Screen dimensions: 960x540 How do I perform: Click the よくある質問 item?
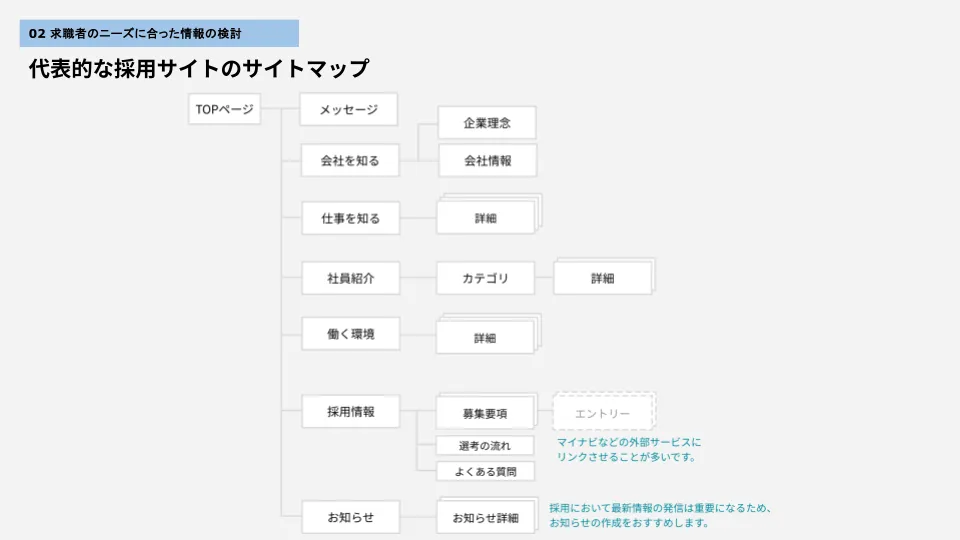485,471
